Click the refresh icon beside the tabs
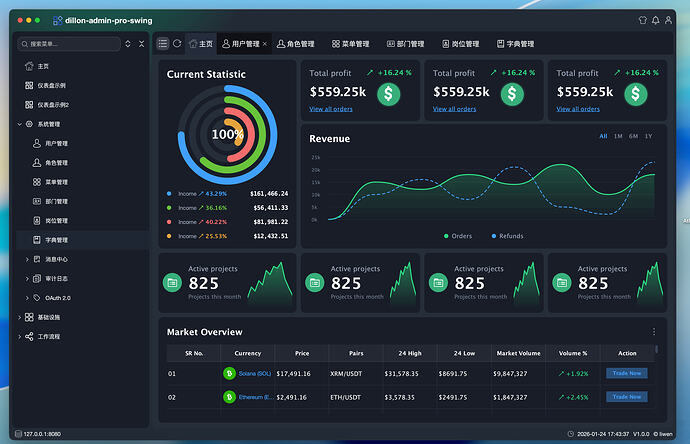The height and width of the screenshot is (444, 690). pos(177,44)
